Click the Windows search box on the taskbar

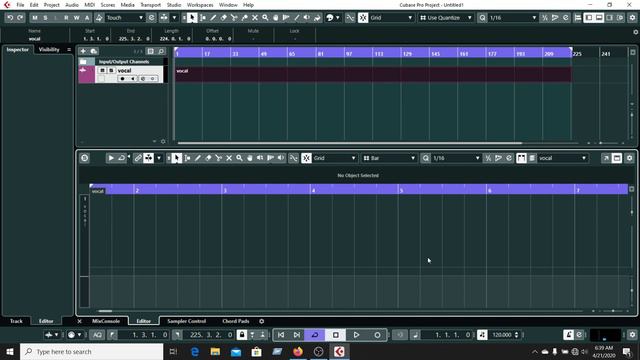[91, 351]
